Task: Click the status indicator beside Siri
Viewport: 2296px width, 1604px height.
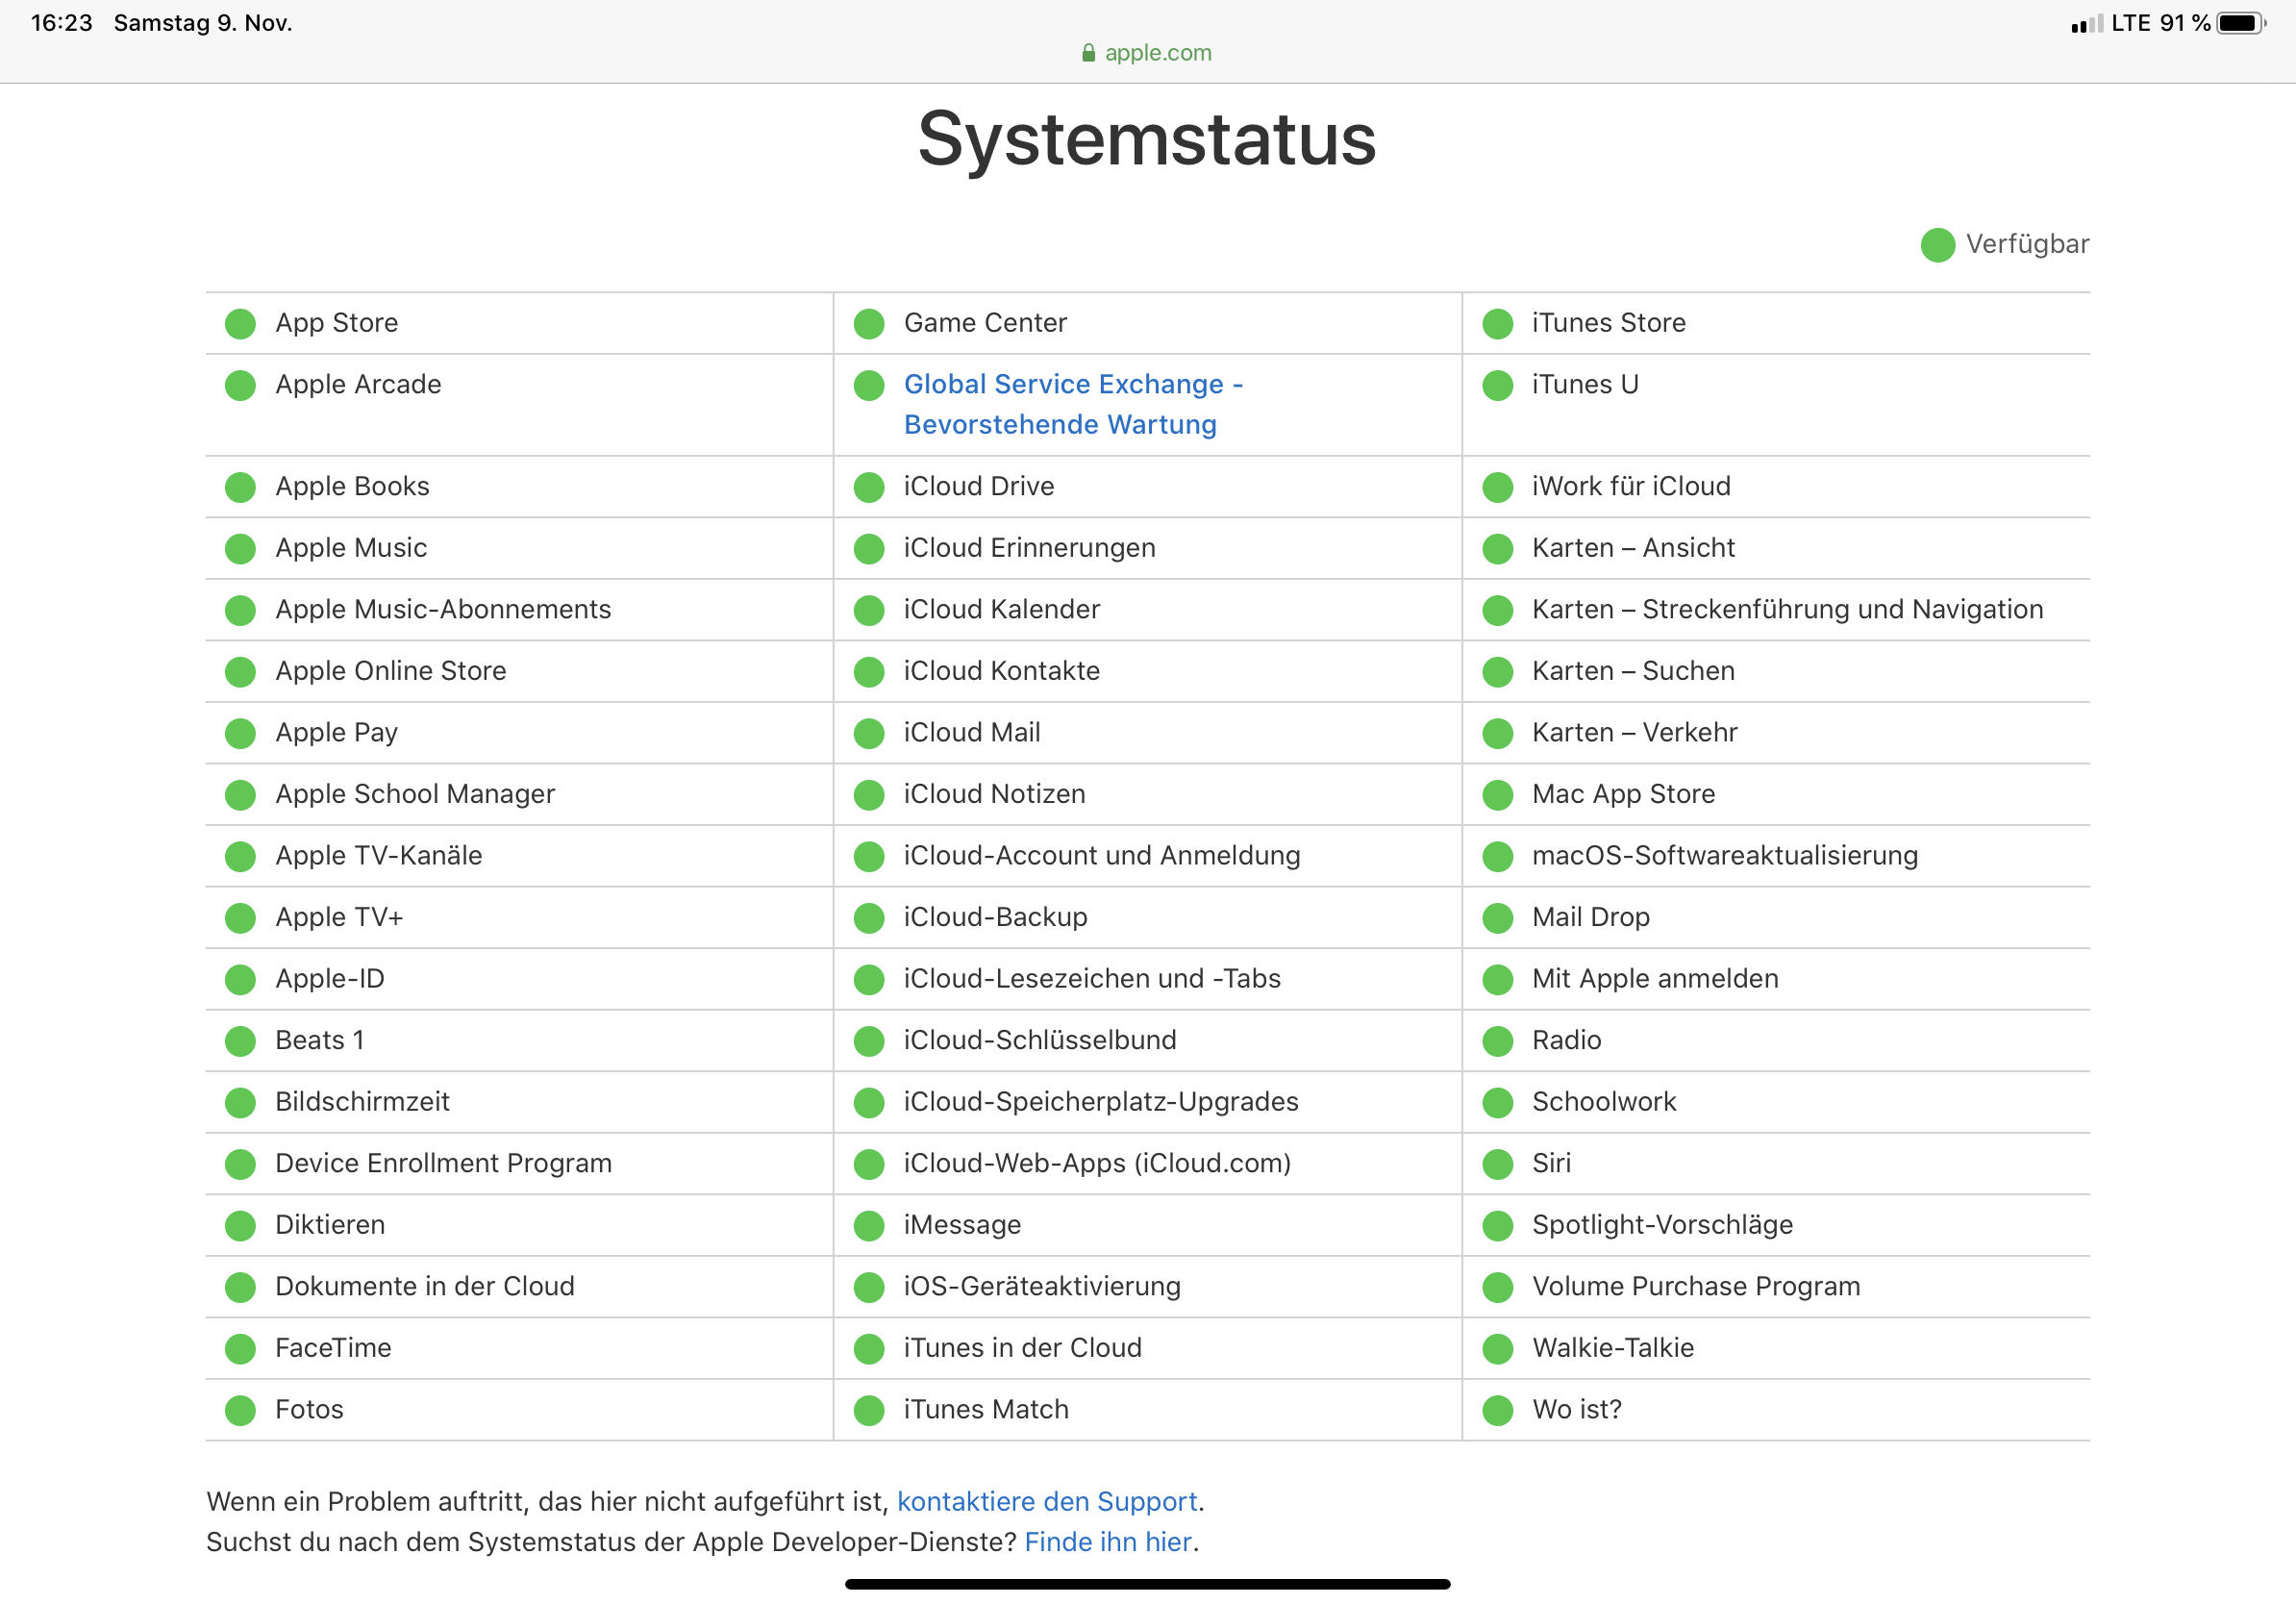Action: 1497,1164
